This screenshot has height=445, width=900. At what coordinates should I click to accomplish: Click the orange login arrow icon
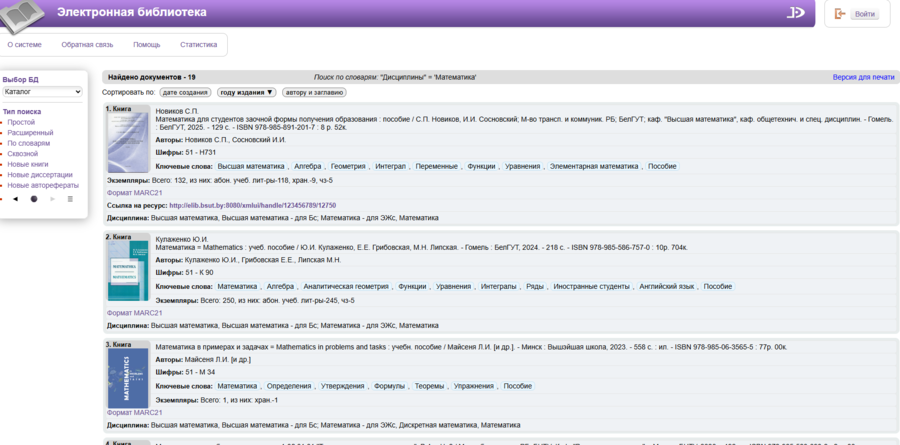[x=840, y=14]
